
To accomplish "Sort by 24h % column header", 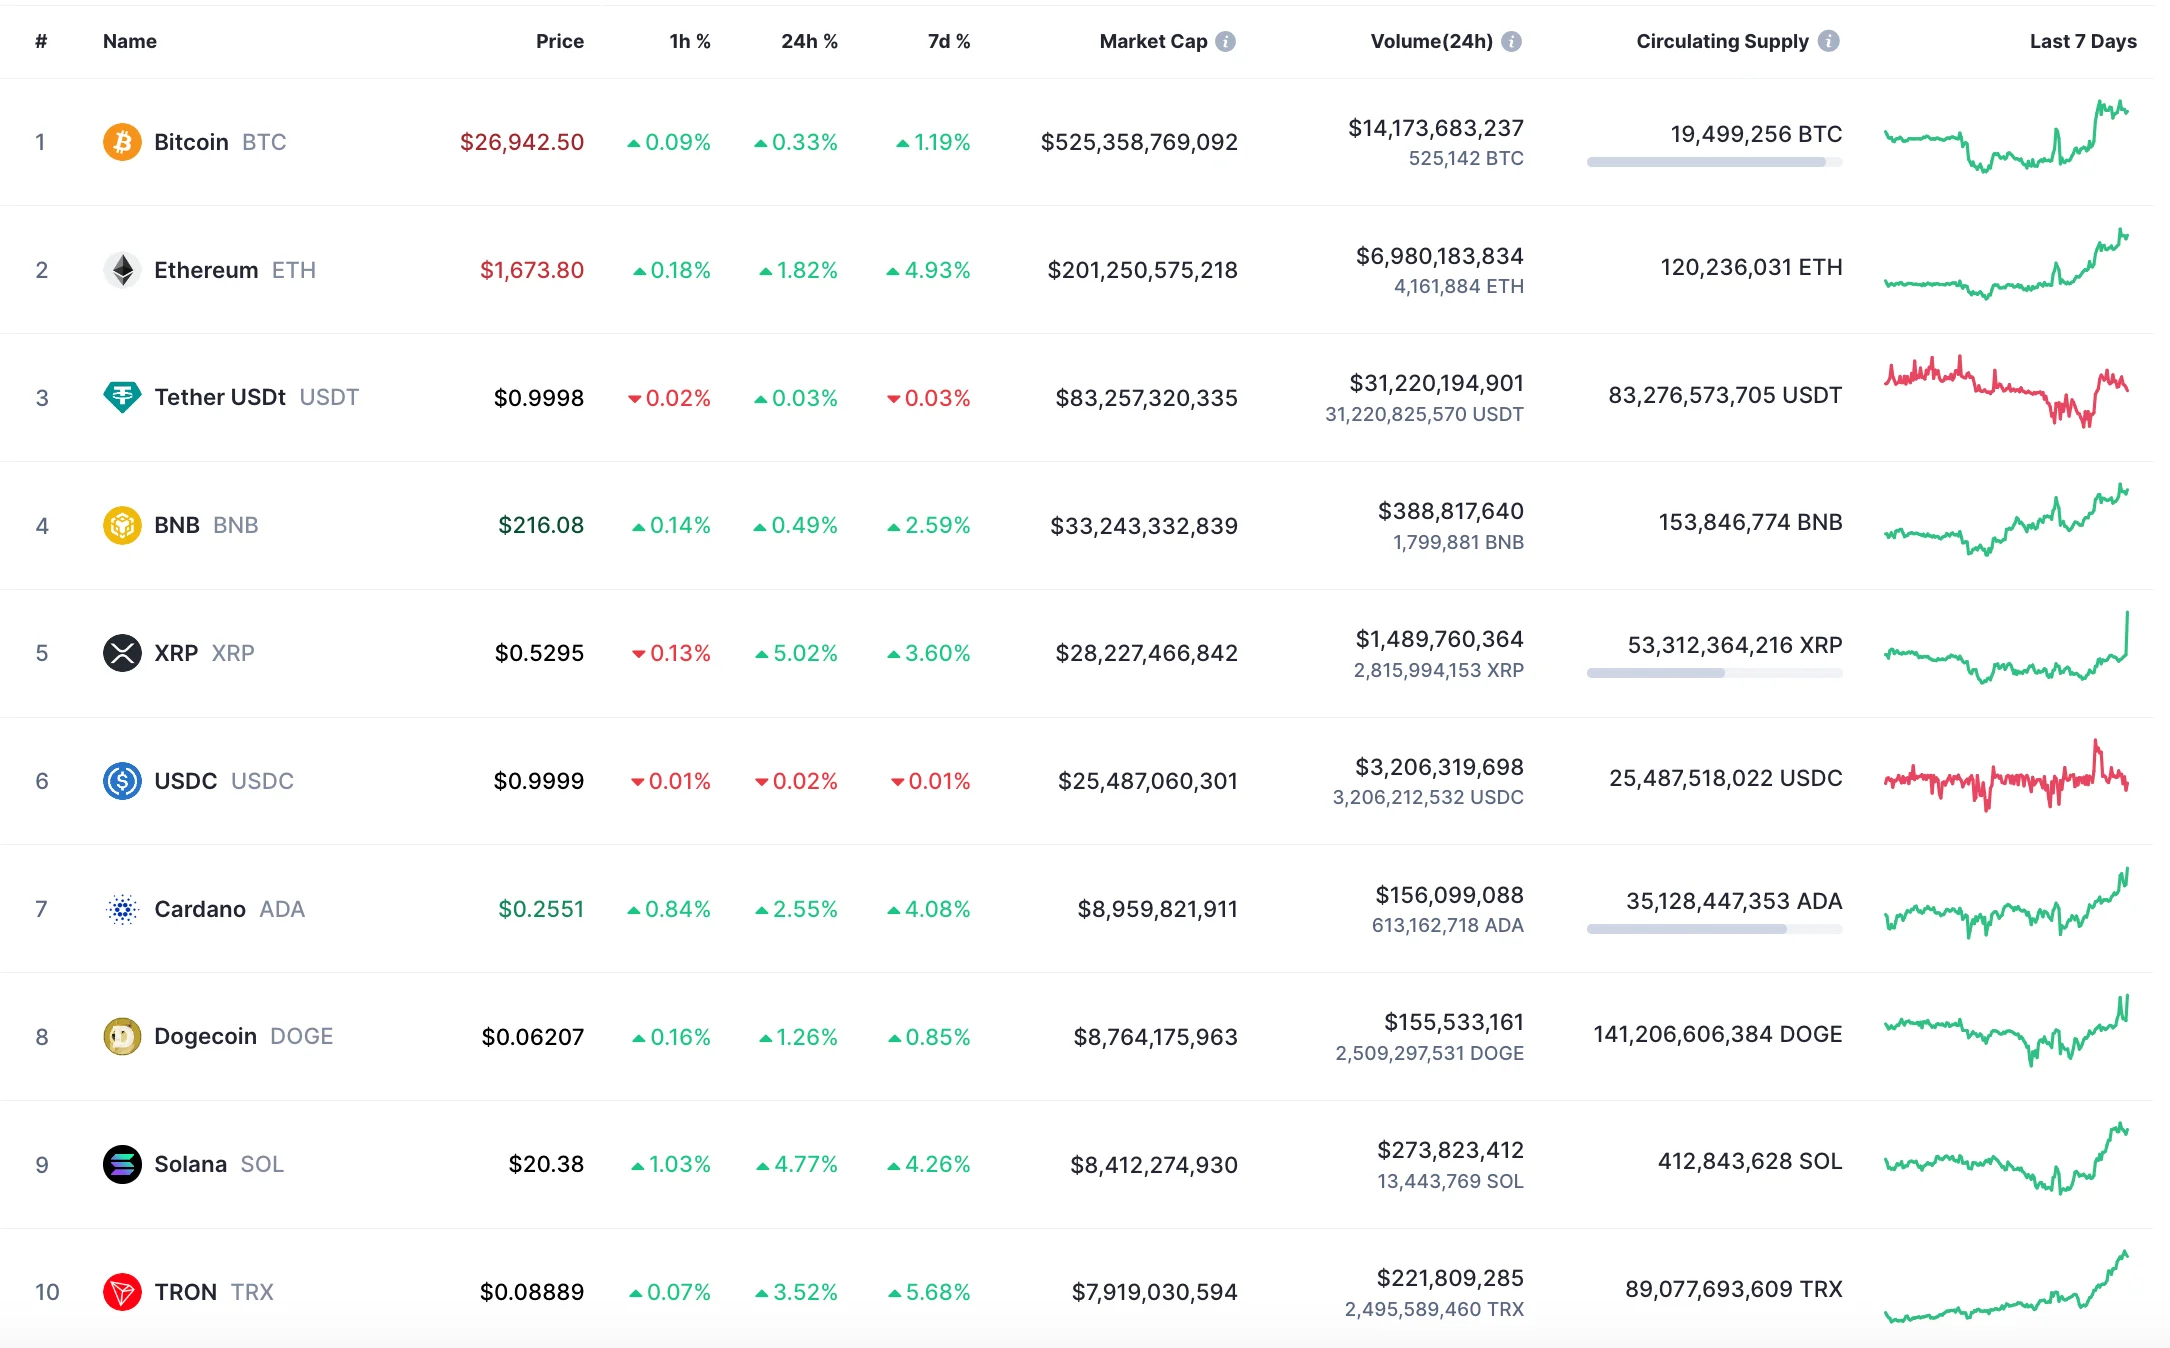I will point(809,41).
